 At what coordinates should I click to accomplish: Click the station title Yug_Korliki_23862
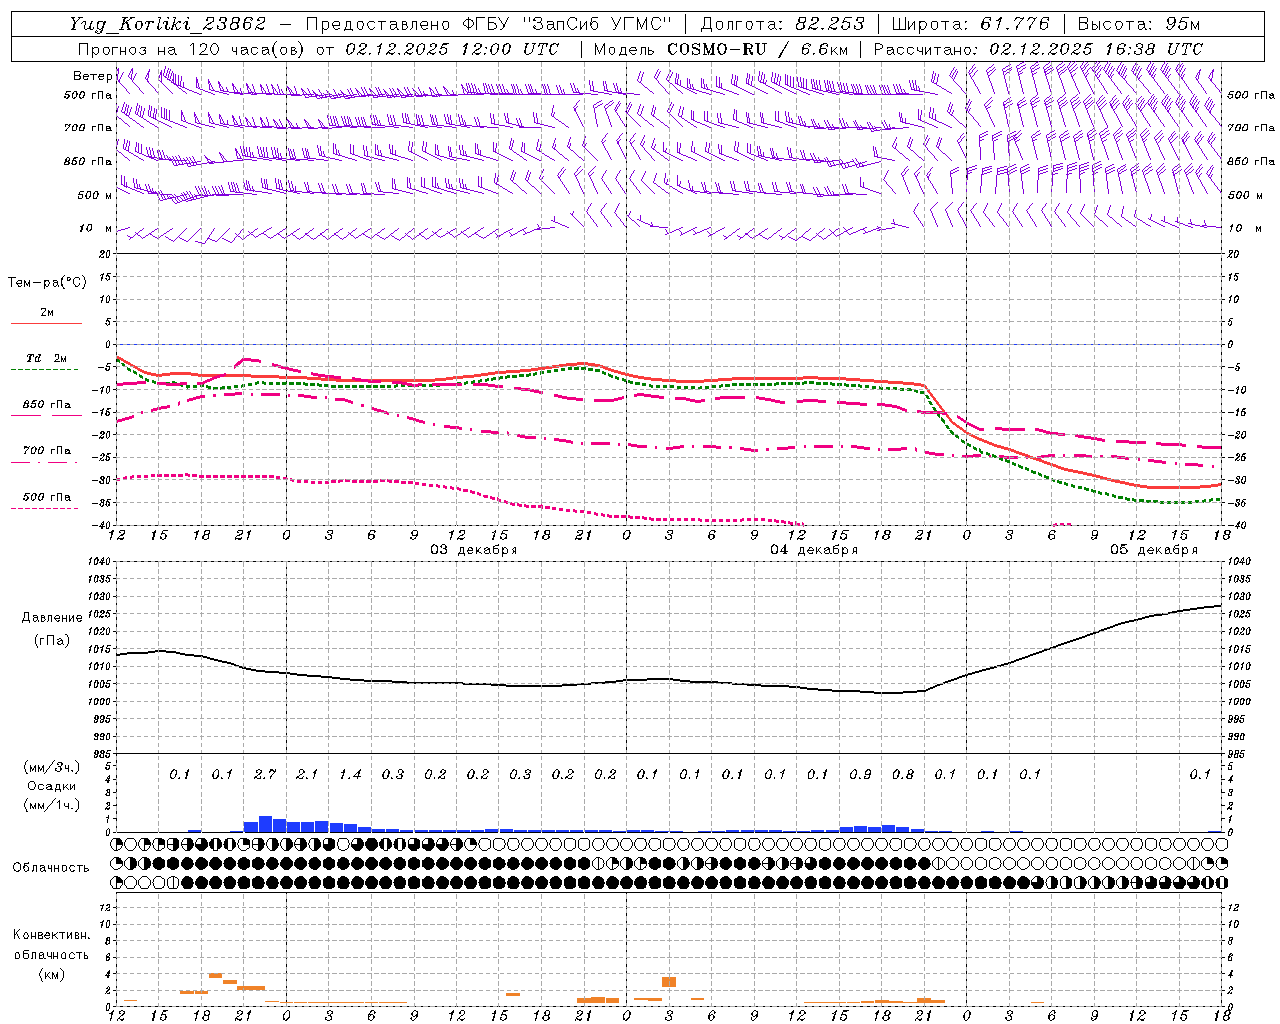[167, 24]
